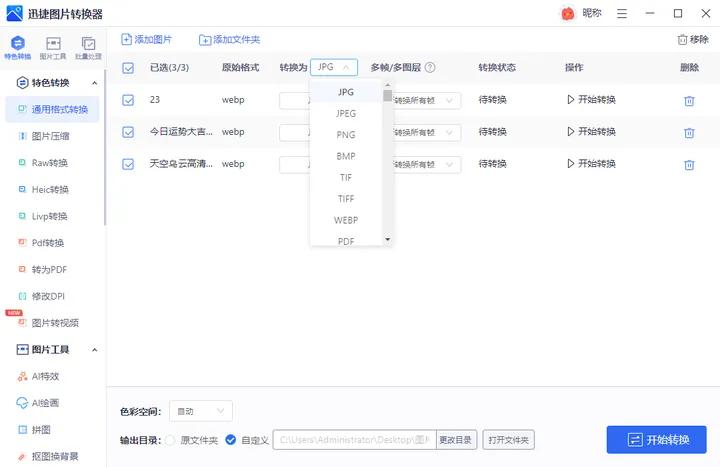Image resolution: width=720 pixels, height=467 pixels.
Task: Toggle the select-all 已选 checkbox
Action: [x=128, y=68]
